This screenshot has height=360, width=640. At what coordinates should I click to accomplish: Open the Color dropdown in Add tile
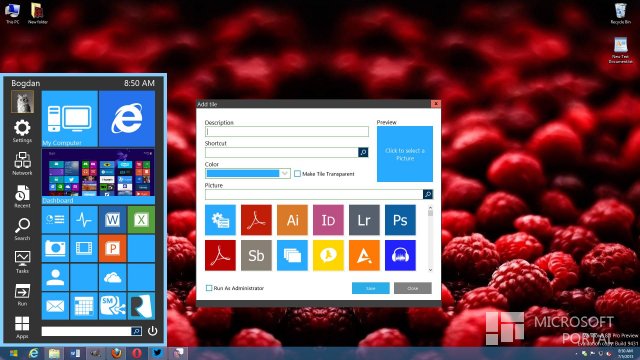click(247, 173)
